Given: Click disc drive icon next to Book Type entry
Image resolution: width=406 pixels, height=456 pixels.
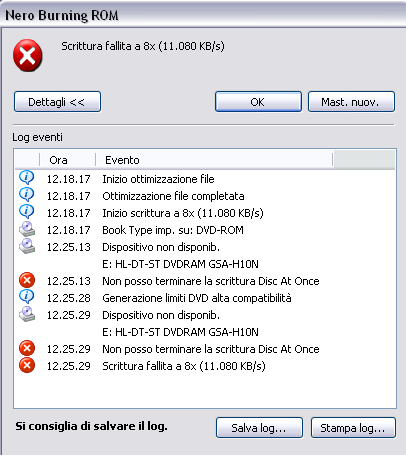Looking at the screenshot, I should 27,229.
